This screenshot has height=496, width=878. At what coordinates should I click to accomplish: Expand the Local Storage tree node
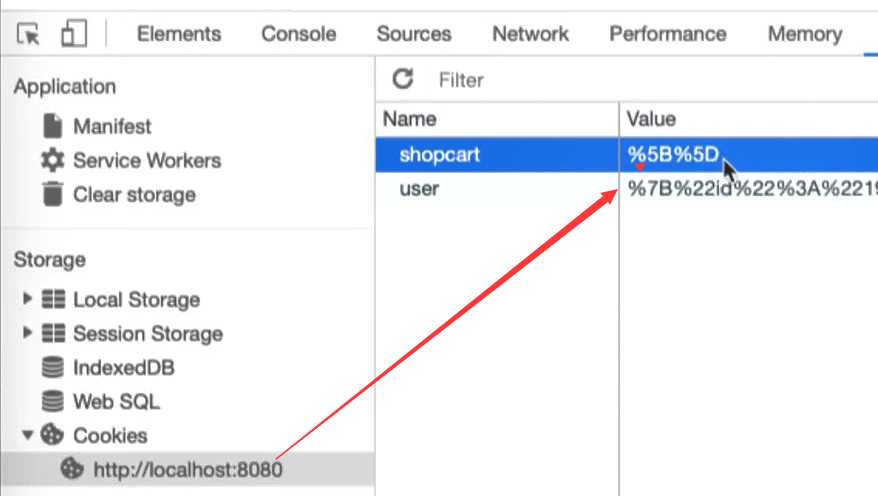coord(27,298)
